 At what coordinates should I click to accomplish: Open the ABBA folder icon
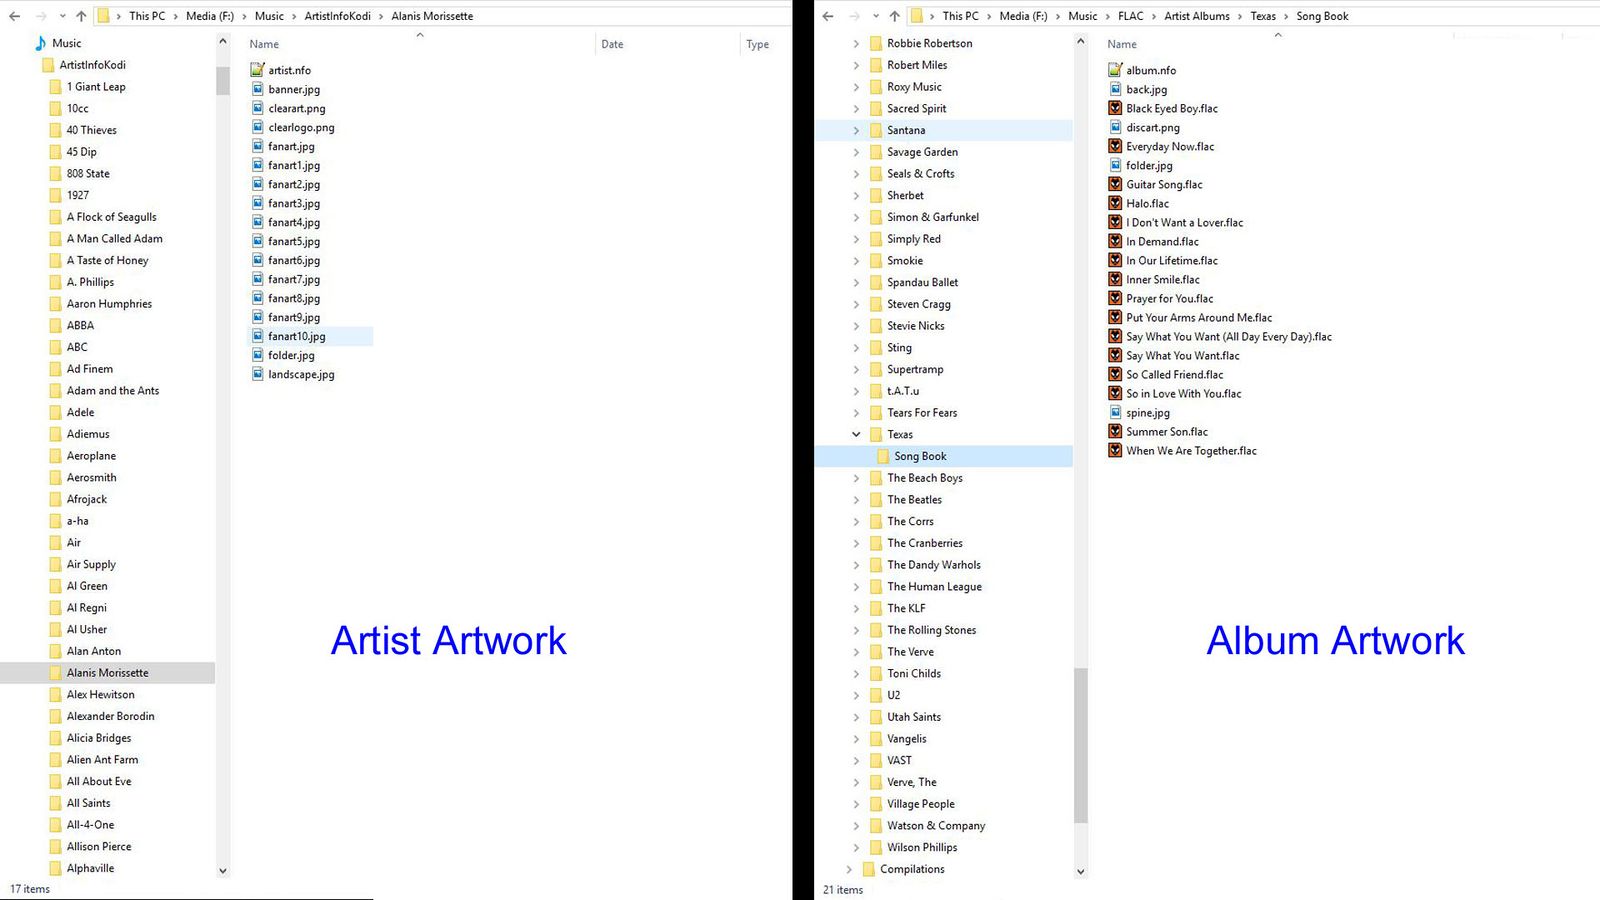click(x=55, y=325)
